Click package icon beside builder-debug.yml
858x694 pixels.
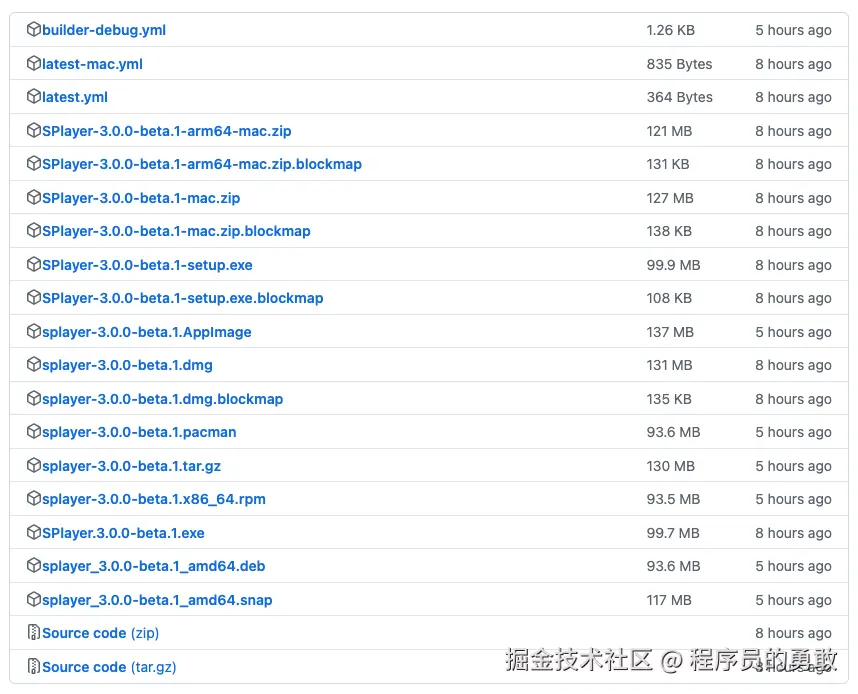(x=34, y=29)
